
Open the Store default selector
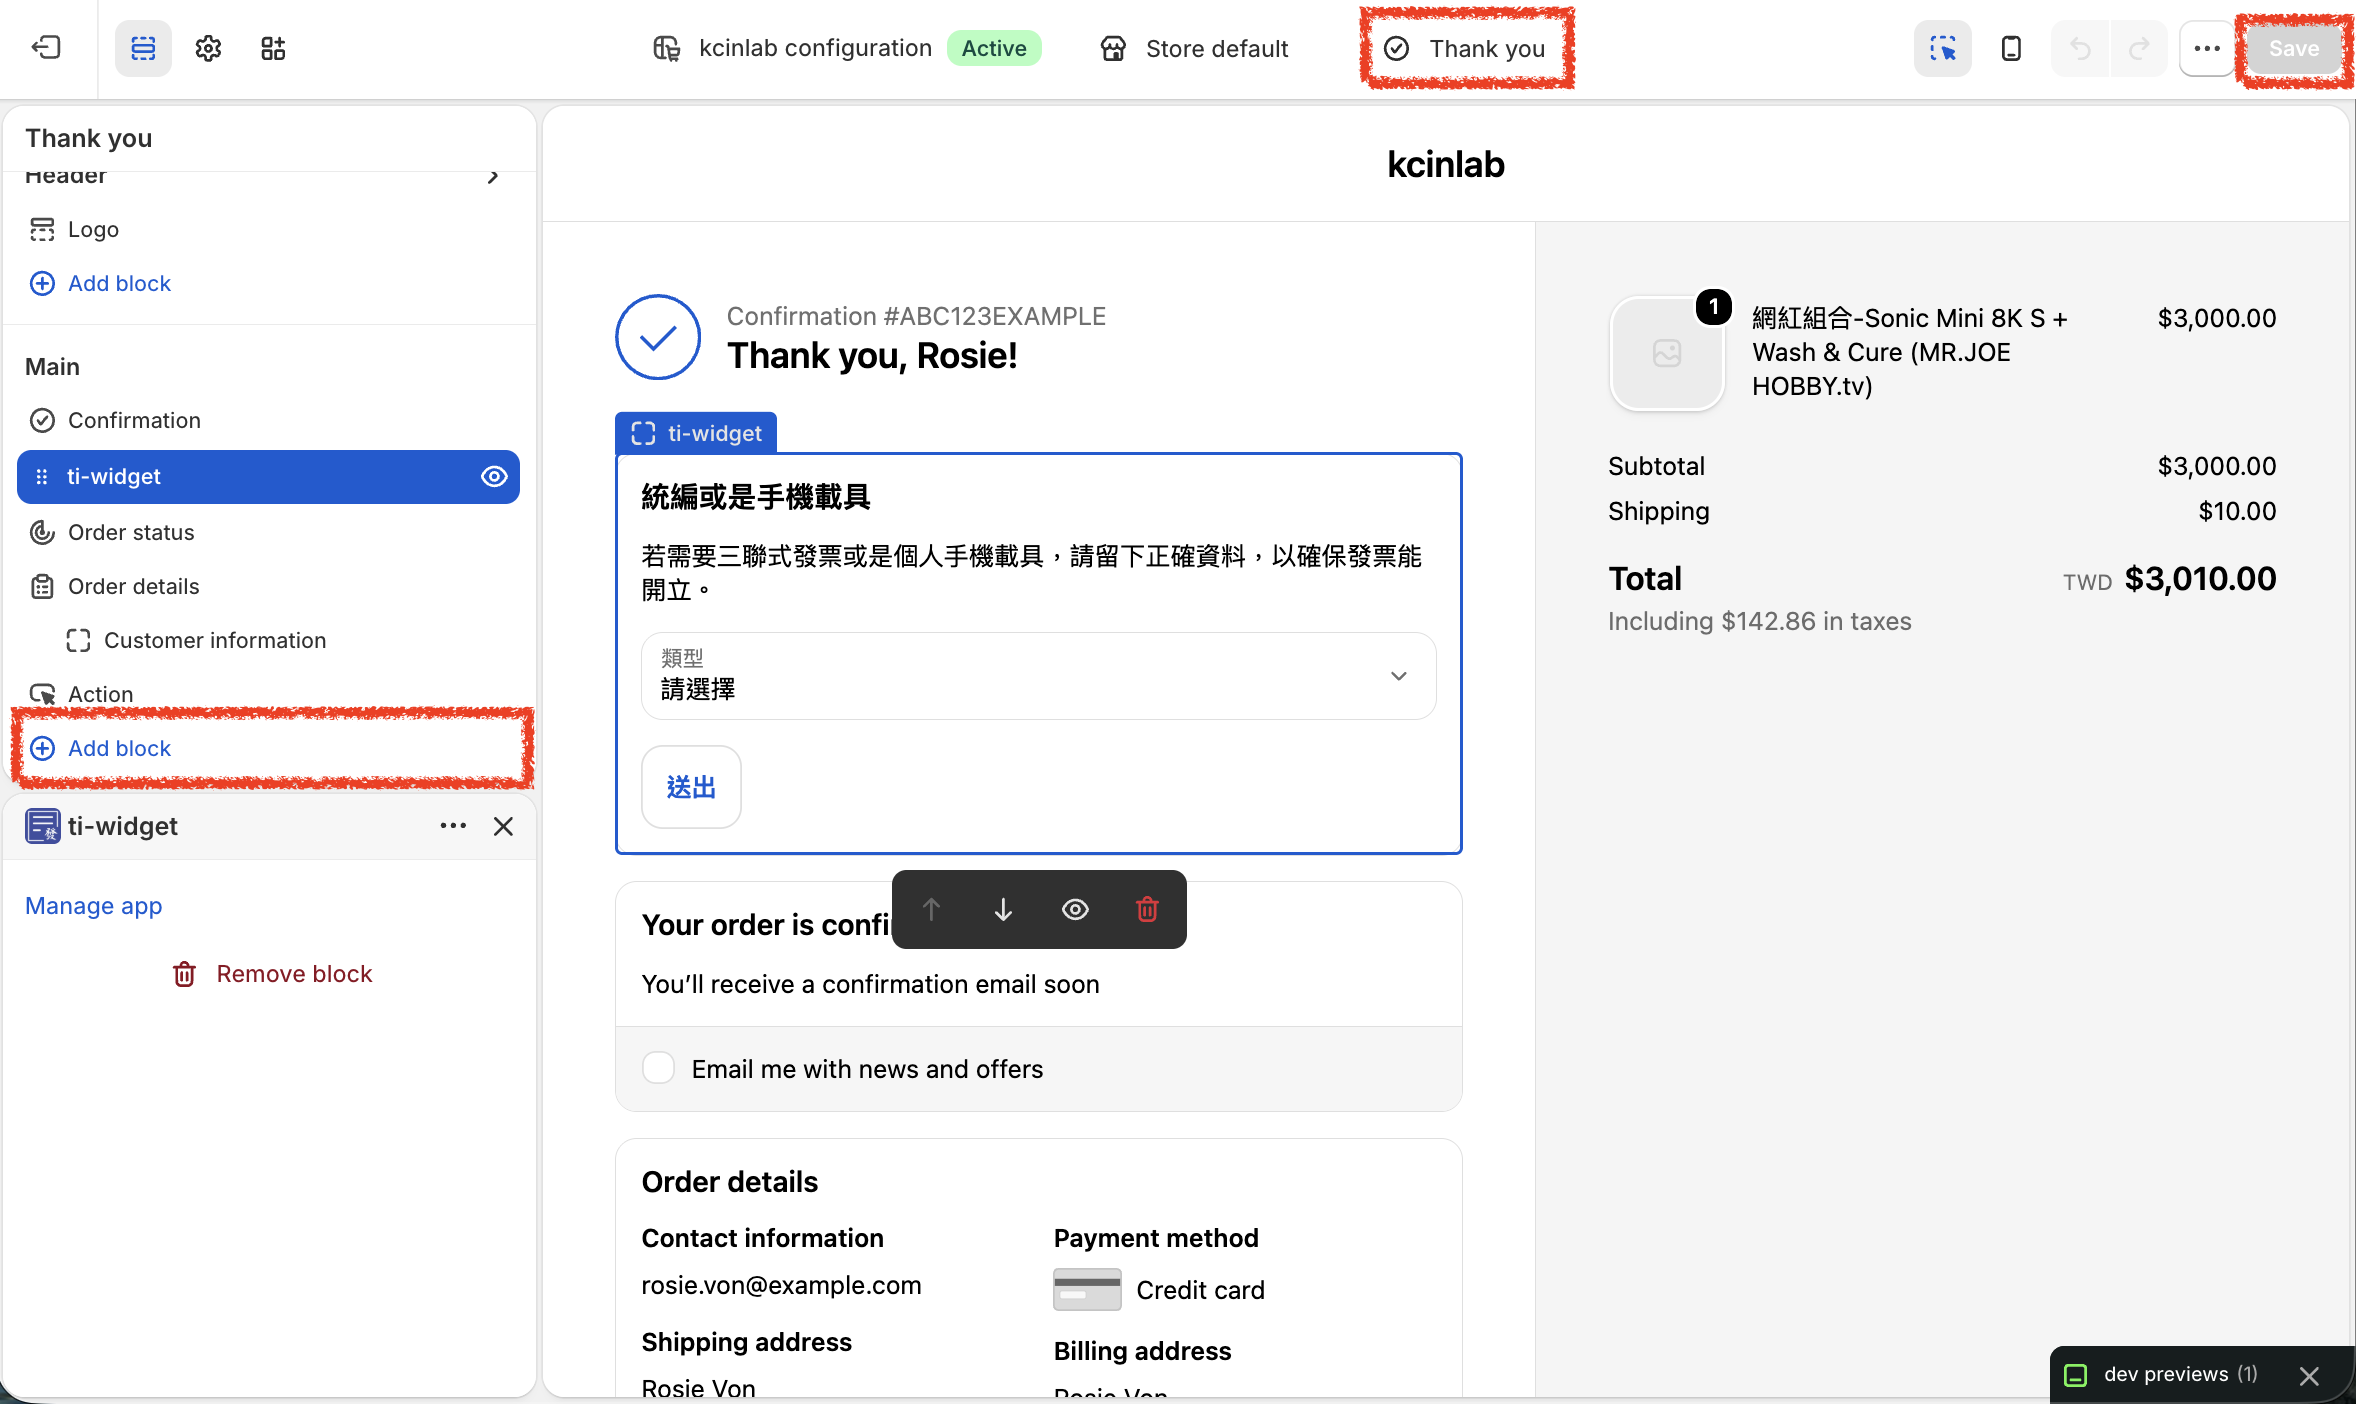(x=1194, y=48)
